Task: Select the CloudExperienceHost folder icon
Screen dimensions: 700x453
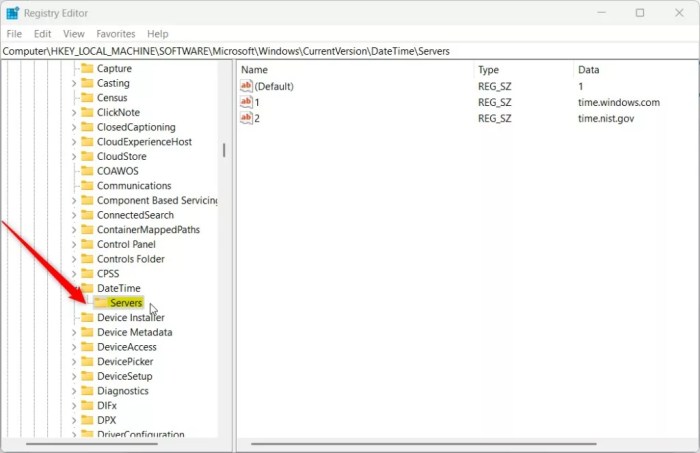Action: click(x=87, y=142)
